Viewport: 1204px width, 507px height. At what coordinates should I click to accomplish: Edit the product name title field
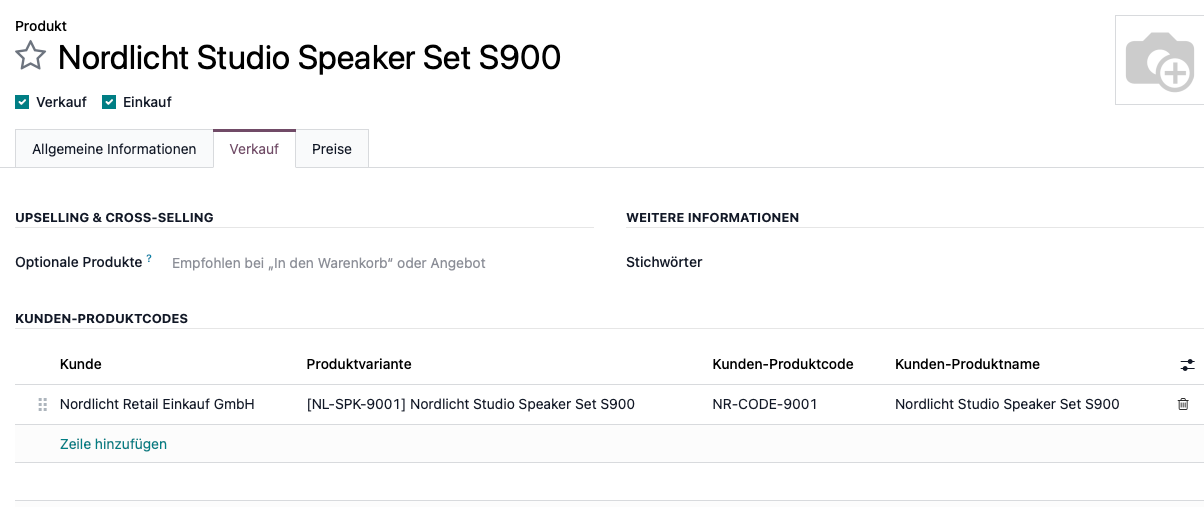tap(309, 58)
